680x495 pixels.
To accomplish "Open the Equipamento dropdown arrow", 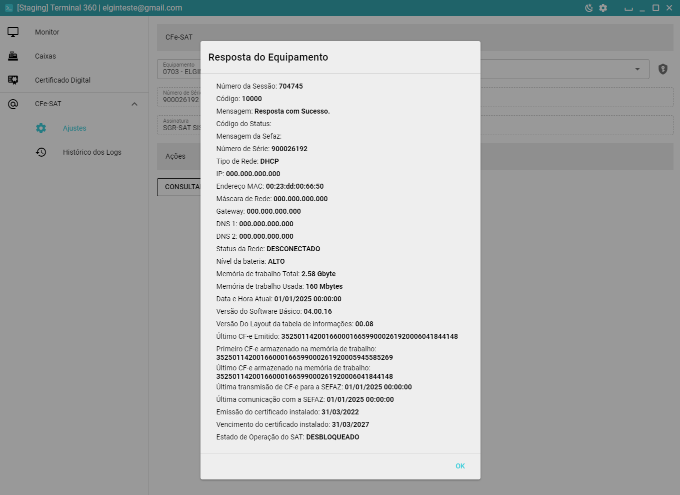I will coord(639,69).
